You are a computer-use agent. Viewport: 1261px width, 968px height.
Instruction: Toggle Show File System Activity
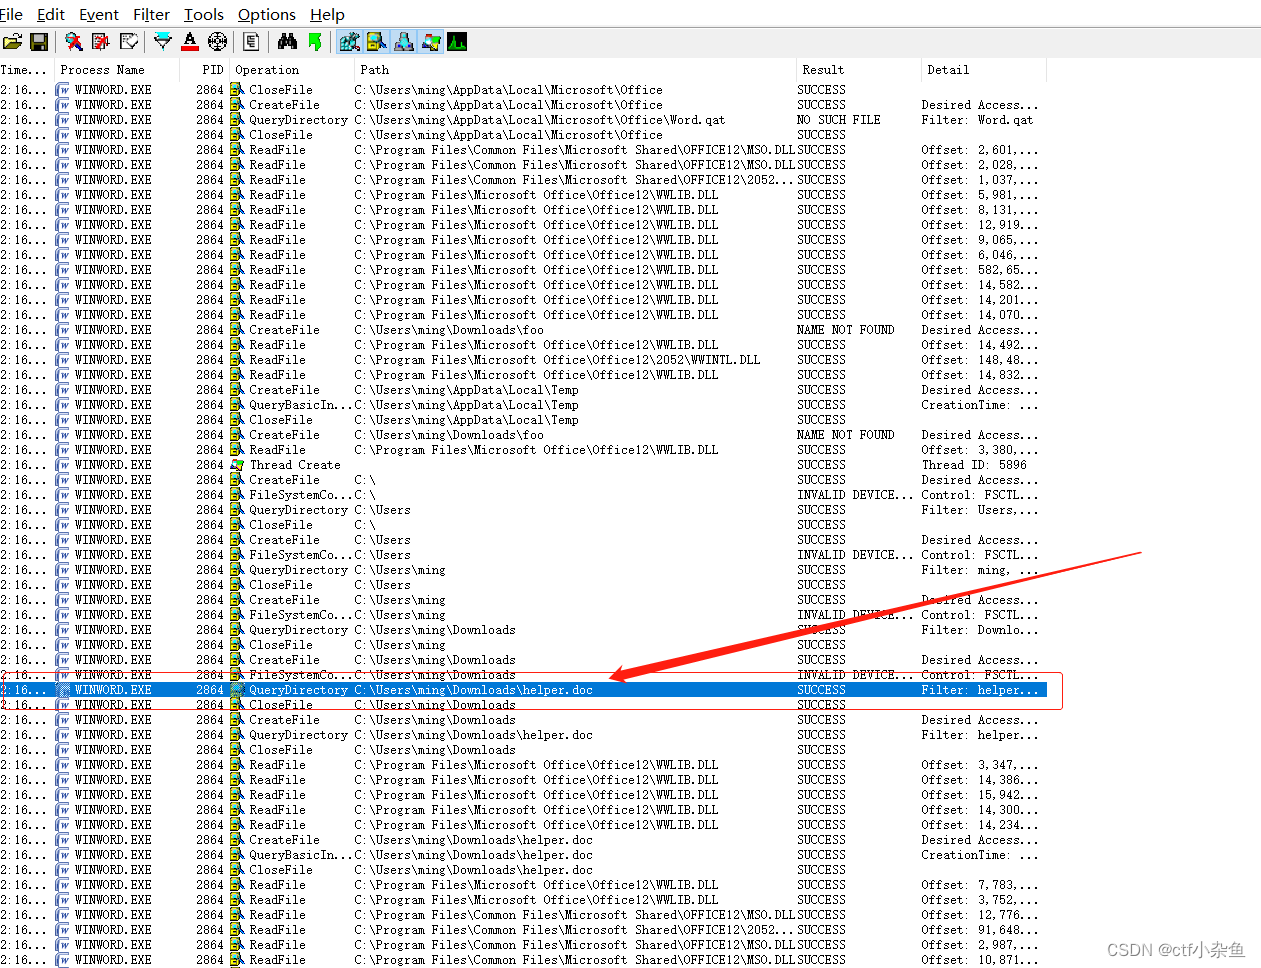(376, 42)
